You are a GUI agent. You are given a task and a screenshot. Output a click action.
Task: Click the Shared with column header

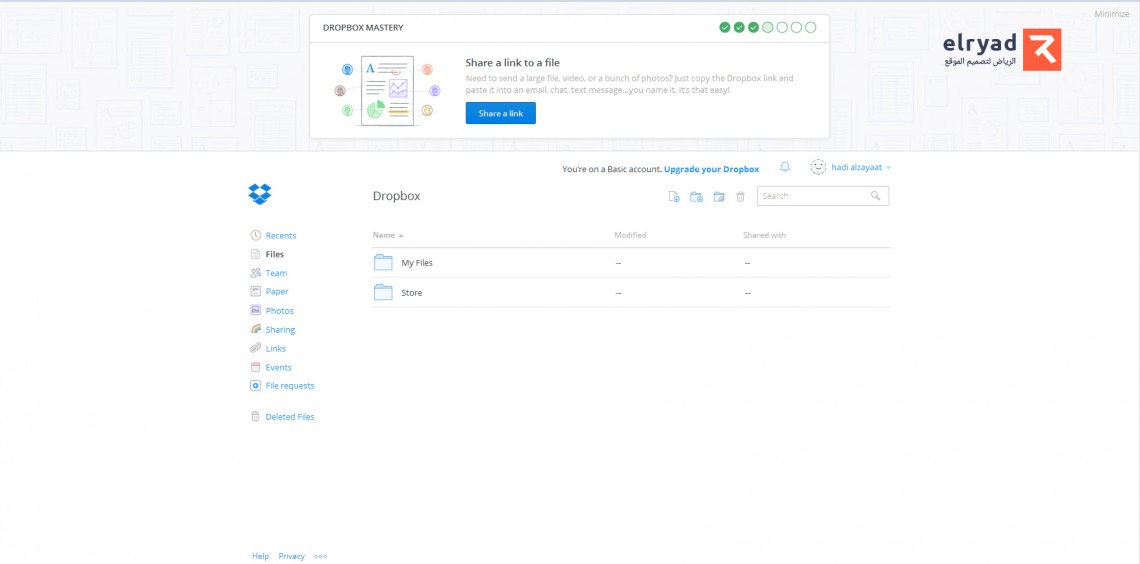coord(764,235)
